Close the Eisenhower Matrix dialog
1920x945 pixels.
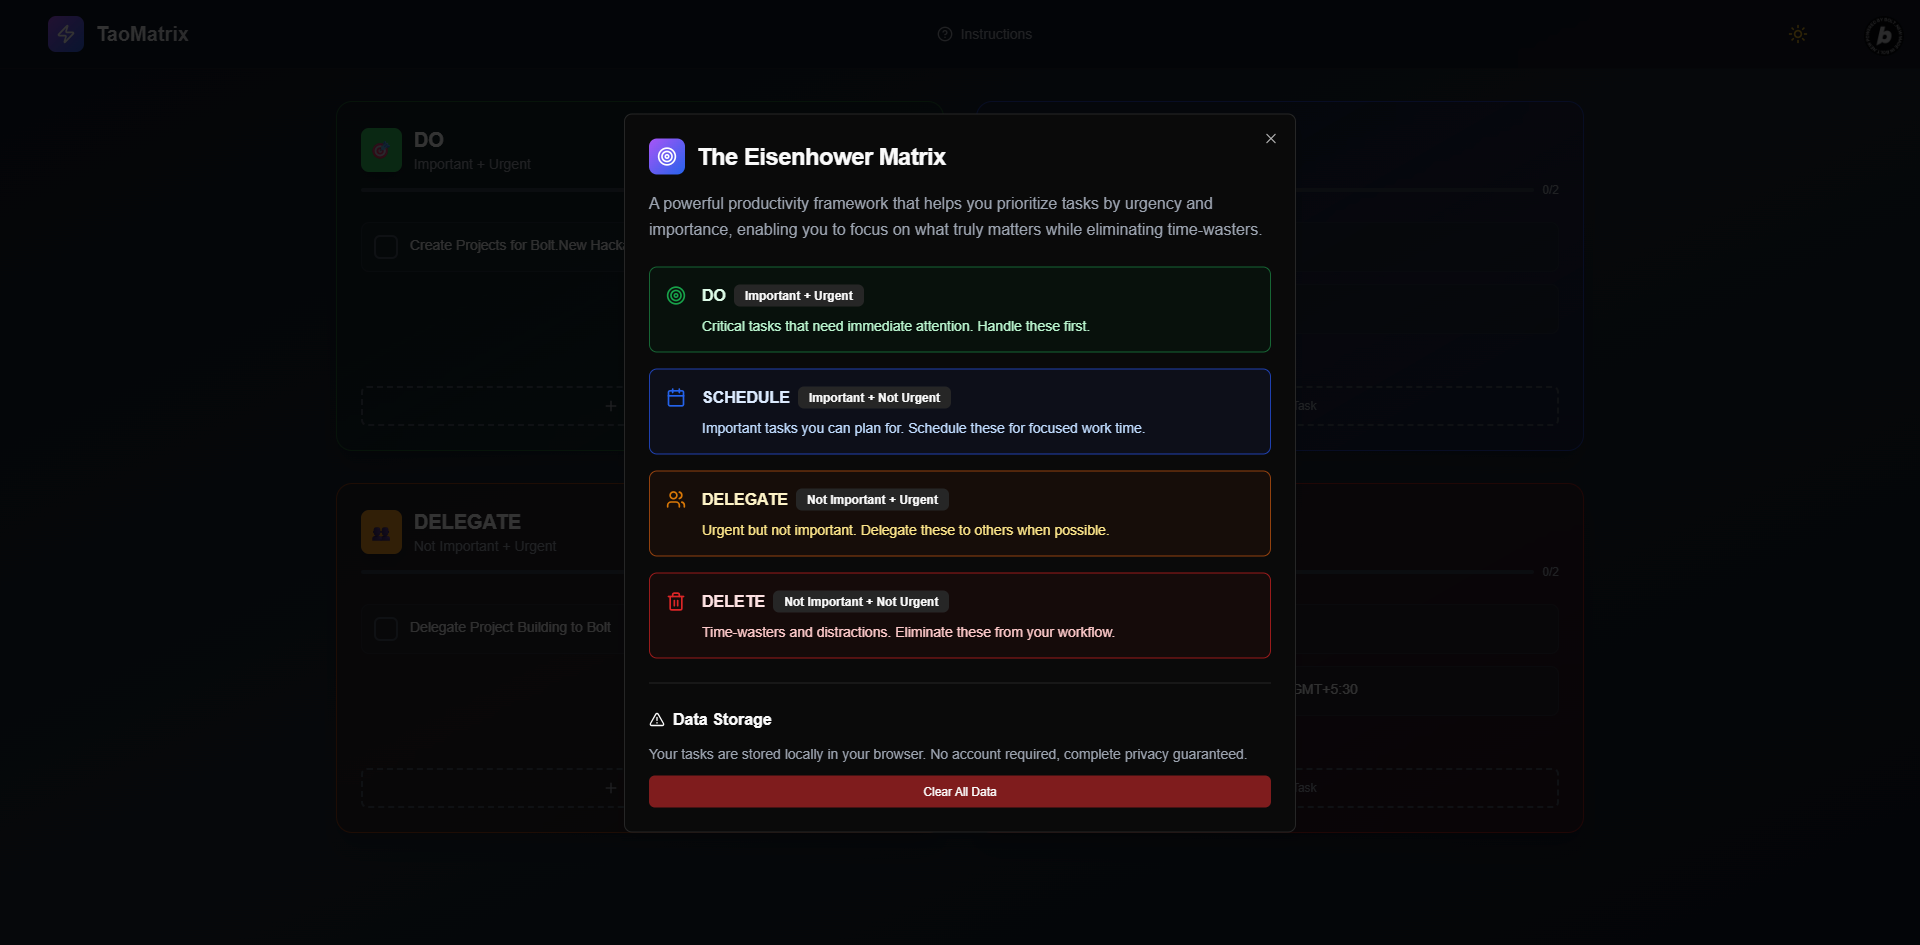1270,138
